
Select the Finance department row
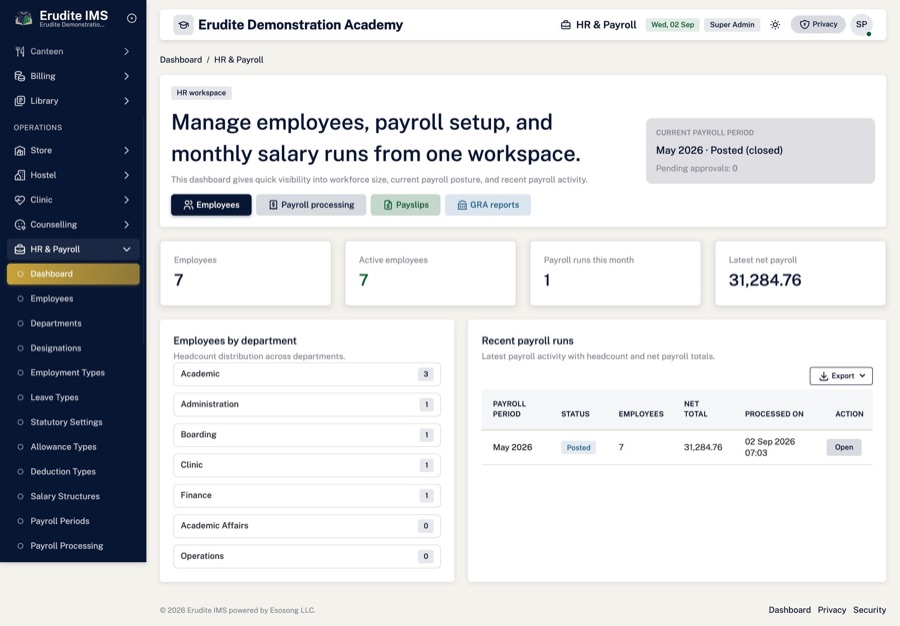(x=307, y=495)
